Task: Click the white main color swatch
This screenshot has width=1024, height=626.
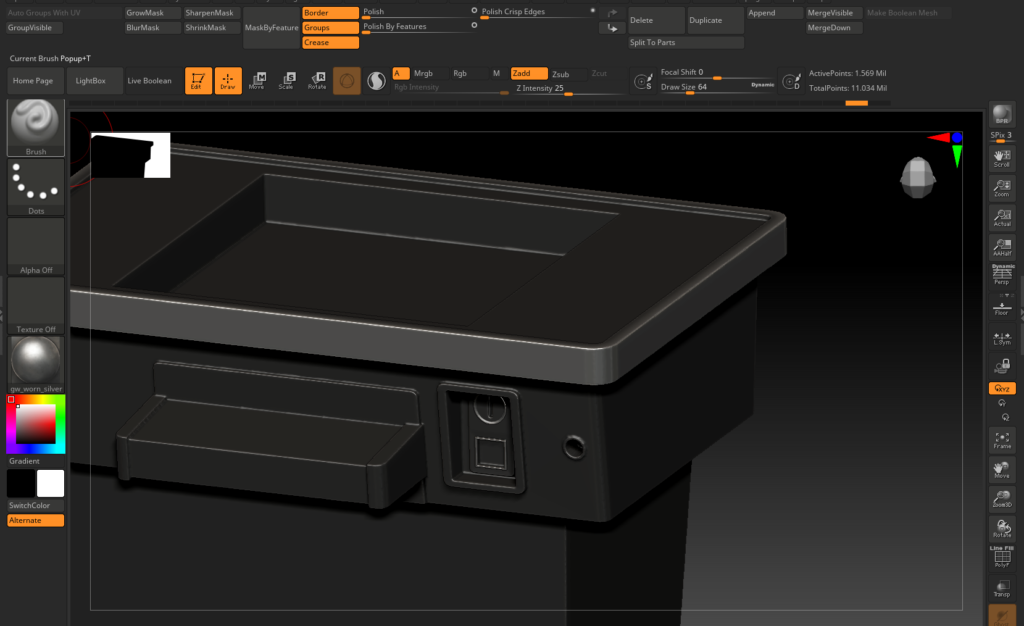Action: [50, 484]
